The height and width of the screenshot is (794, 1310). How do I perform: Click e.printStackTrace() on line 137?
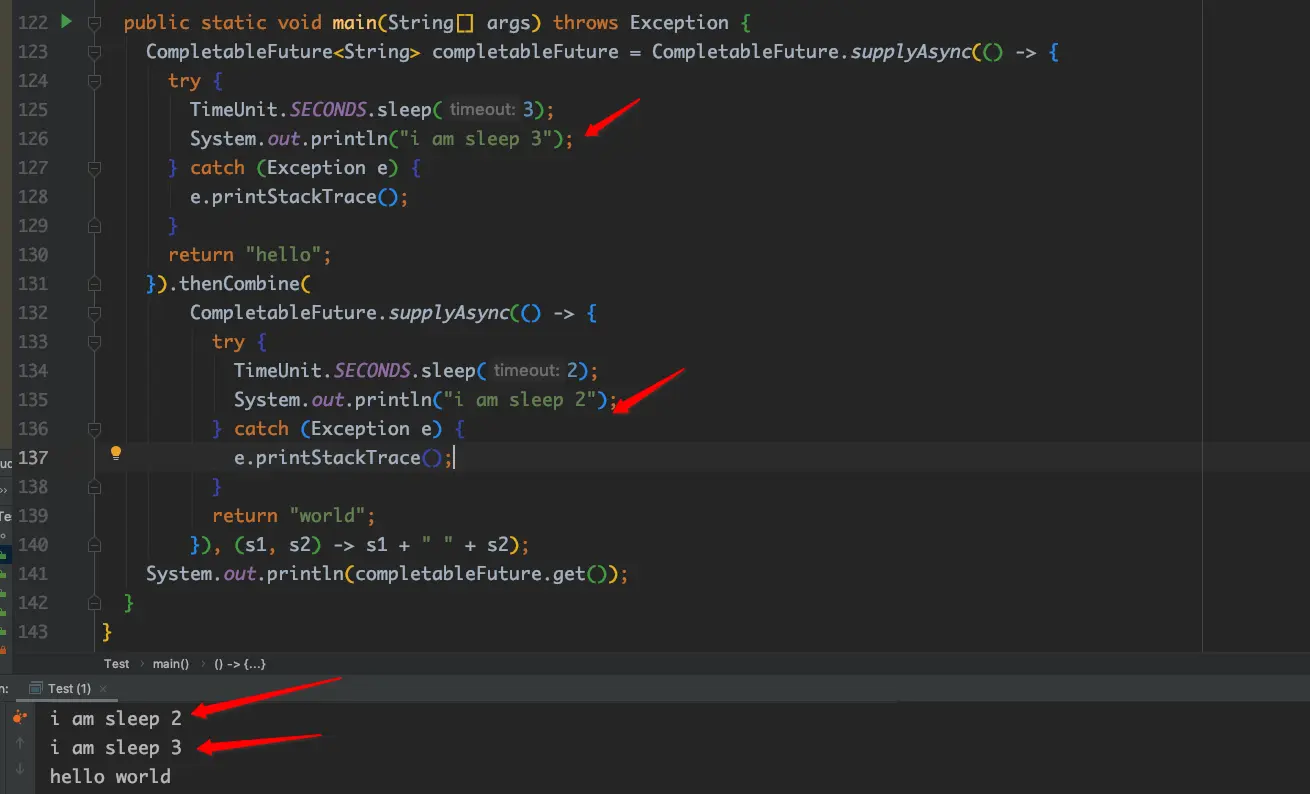(x=338, y=457)
